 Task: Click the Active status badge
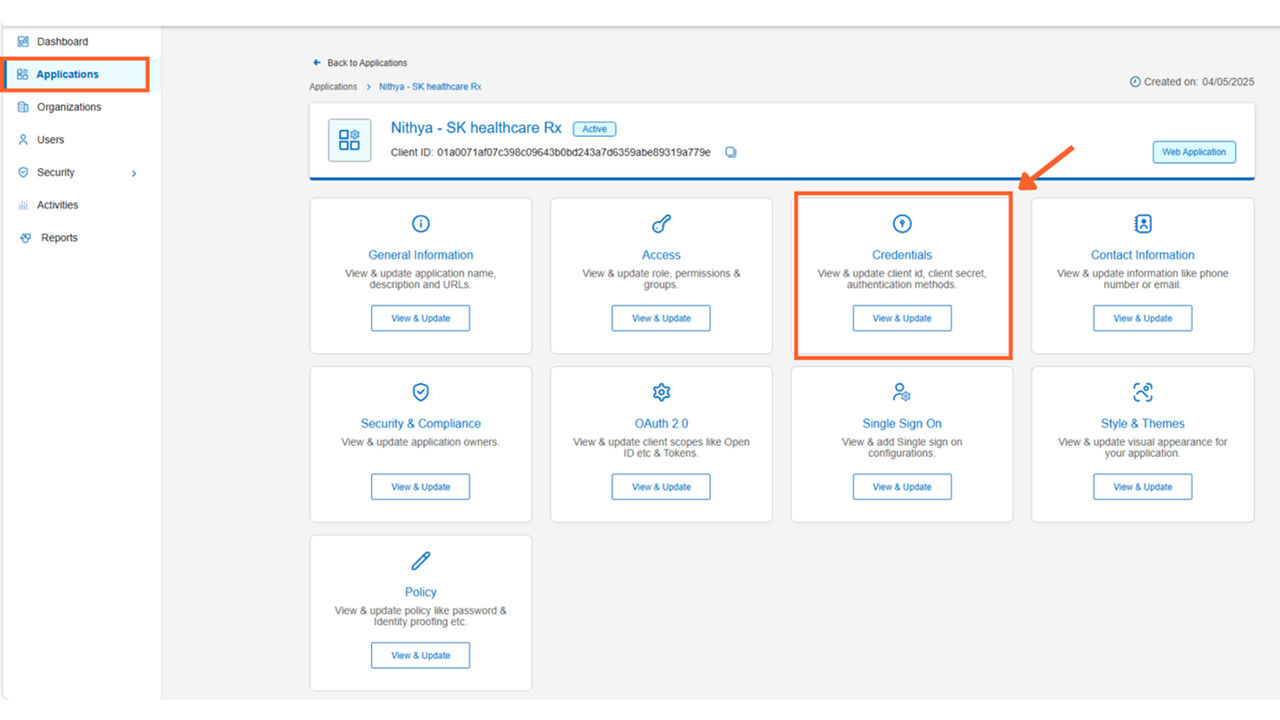pos(595,129)
